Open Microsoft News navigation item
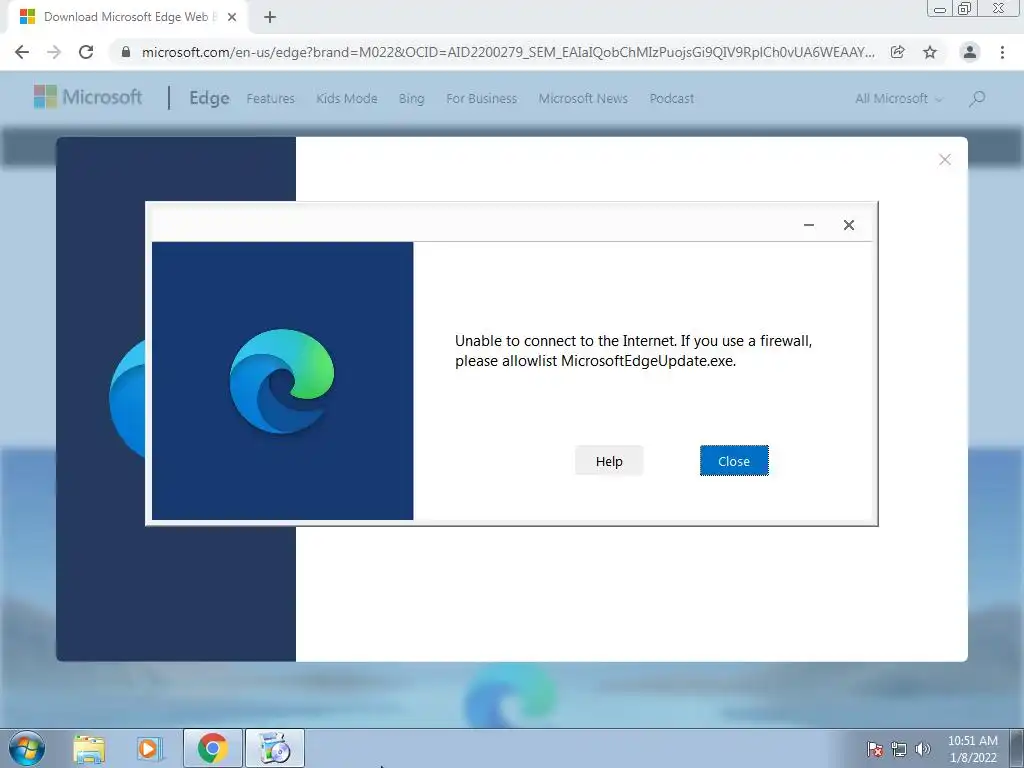This screenshot has height=768, width=1024. tap(583, 99)
